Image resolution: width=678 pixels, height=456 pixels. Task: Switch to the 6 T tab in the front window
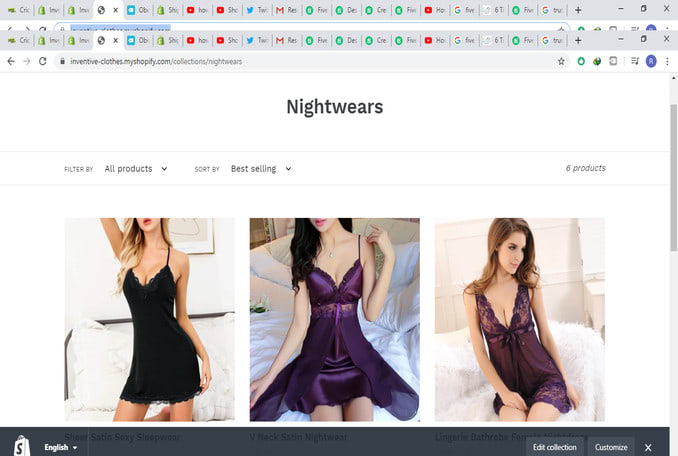pyautogui.click(x=494, y=40)
